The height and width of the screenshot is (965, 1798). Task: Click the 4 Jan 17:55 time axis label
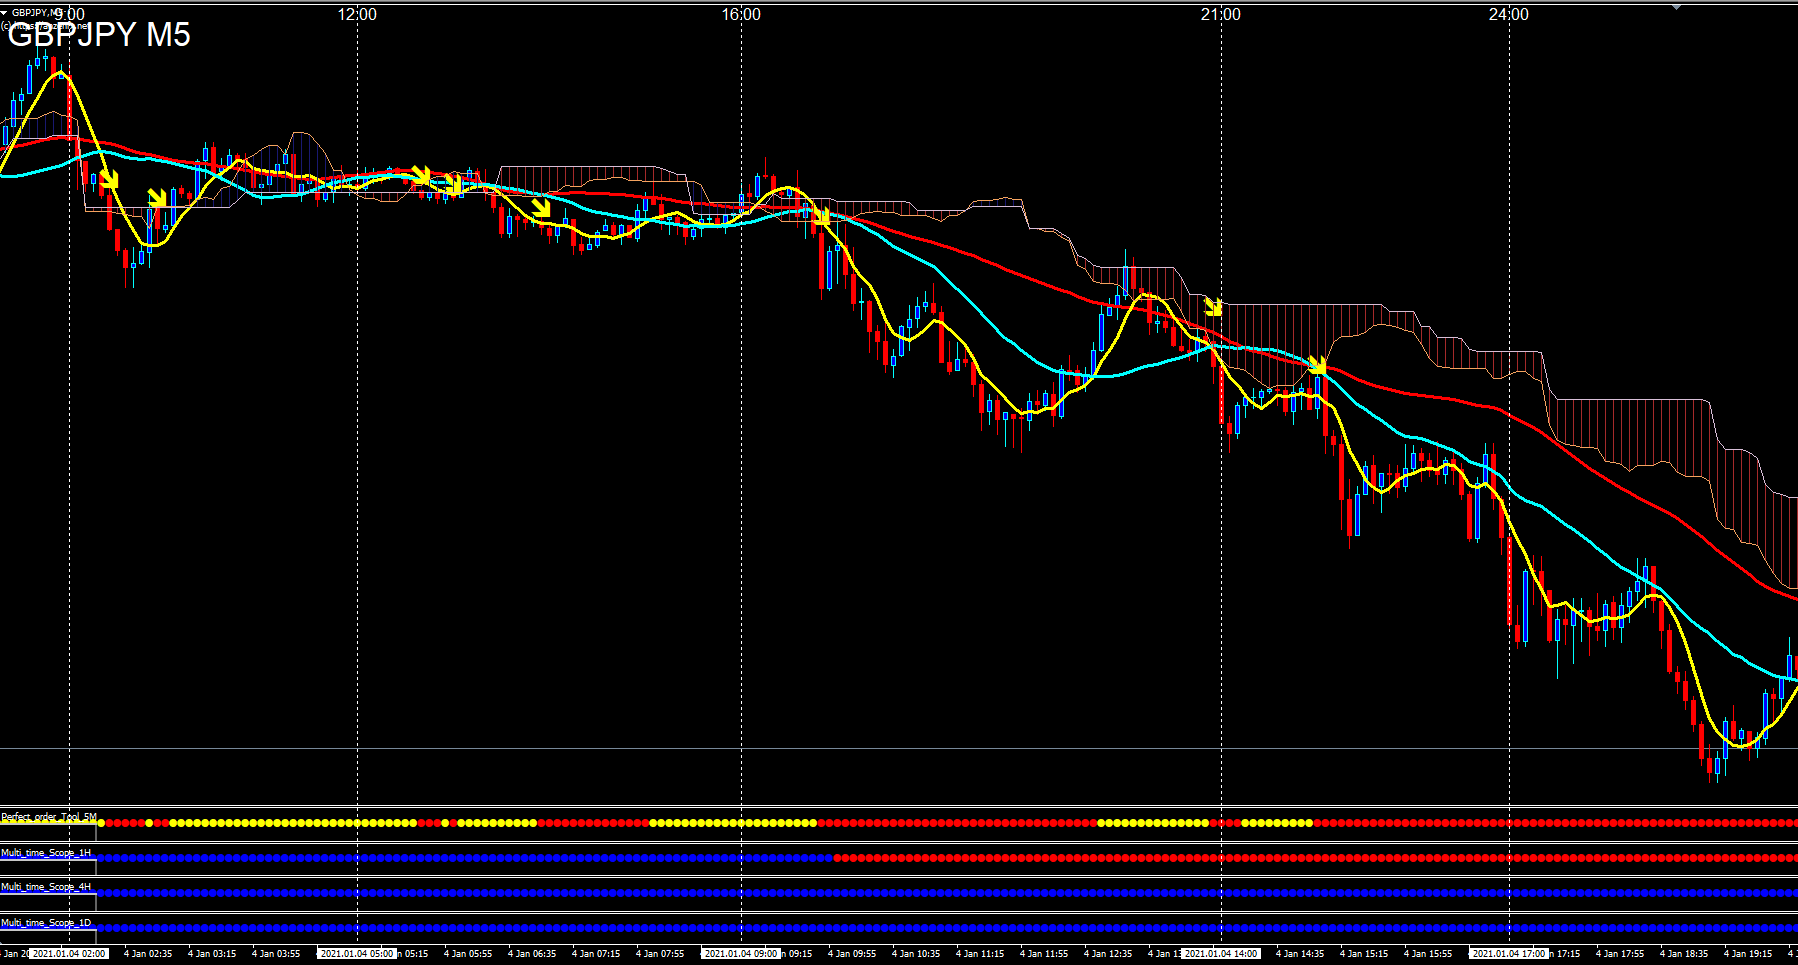pyautogui.click(x=1620, y=954)
